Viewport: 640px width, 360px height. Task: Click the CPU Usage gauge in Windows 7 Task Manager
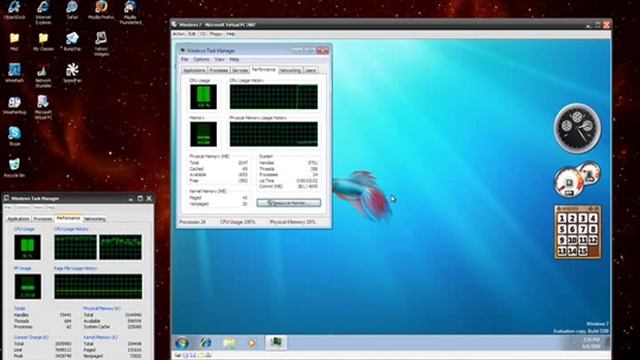click(203, 97)
